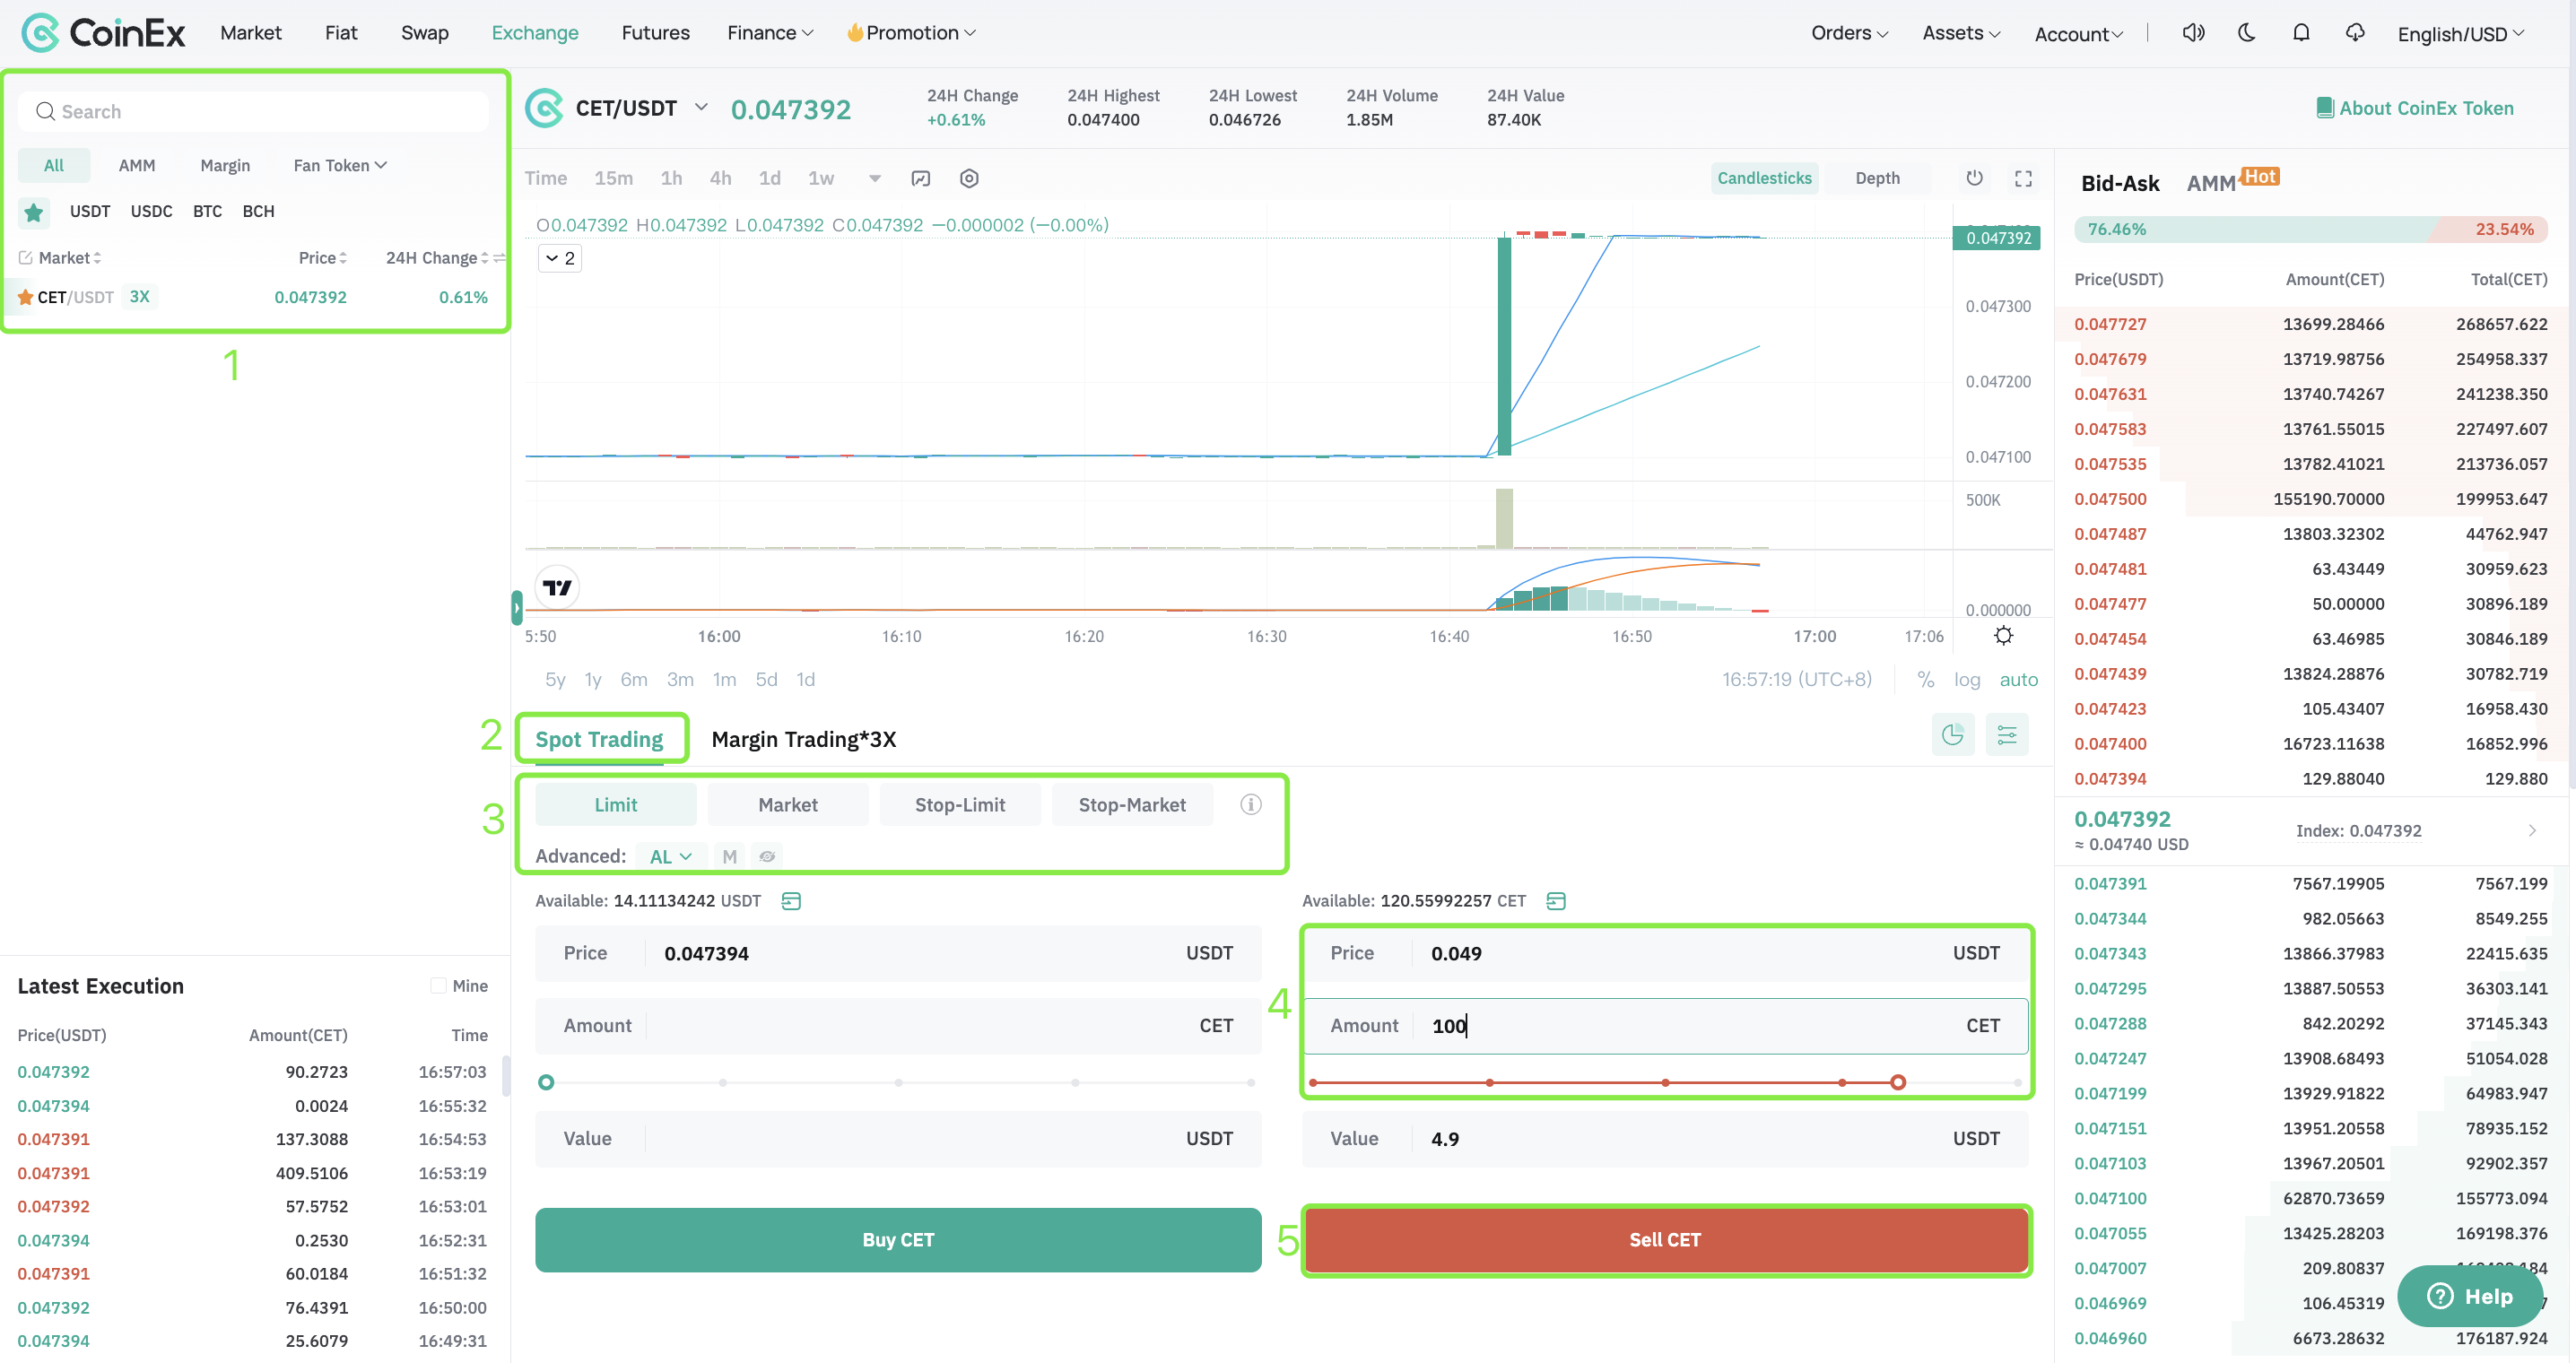Expand the Orders menu
Viewport: 2576px width, 1363px height.
[1849, 33]
